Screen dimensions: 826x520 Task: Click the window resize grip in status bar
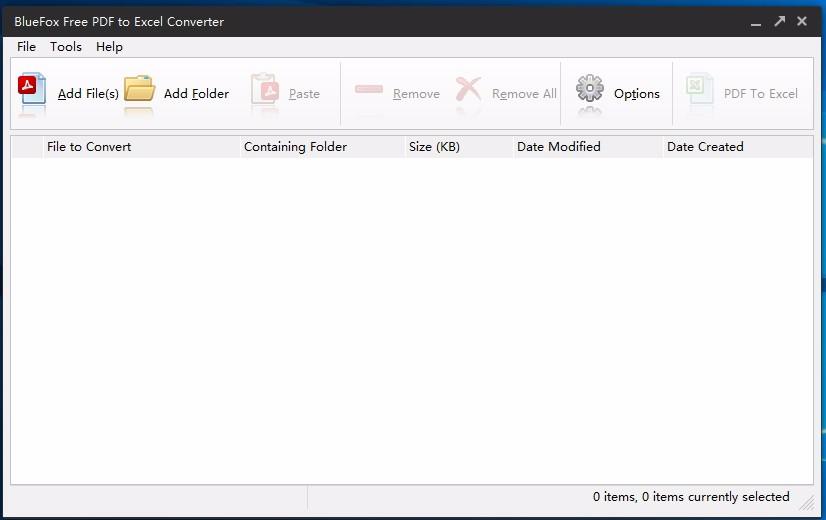pyautogui.click(x=807, y=503)
